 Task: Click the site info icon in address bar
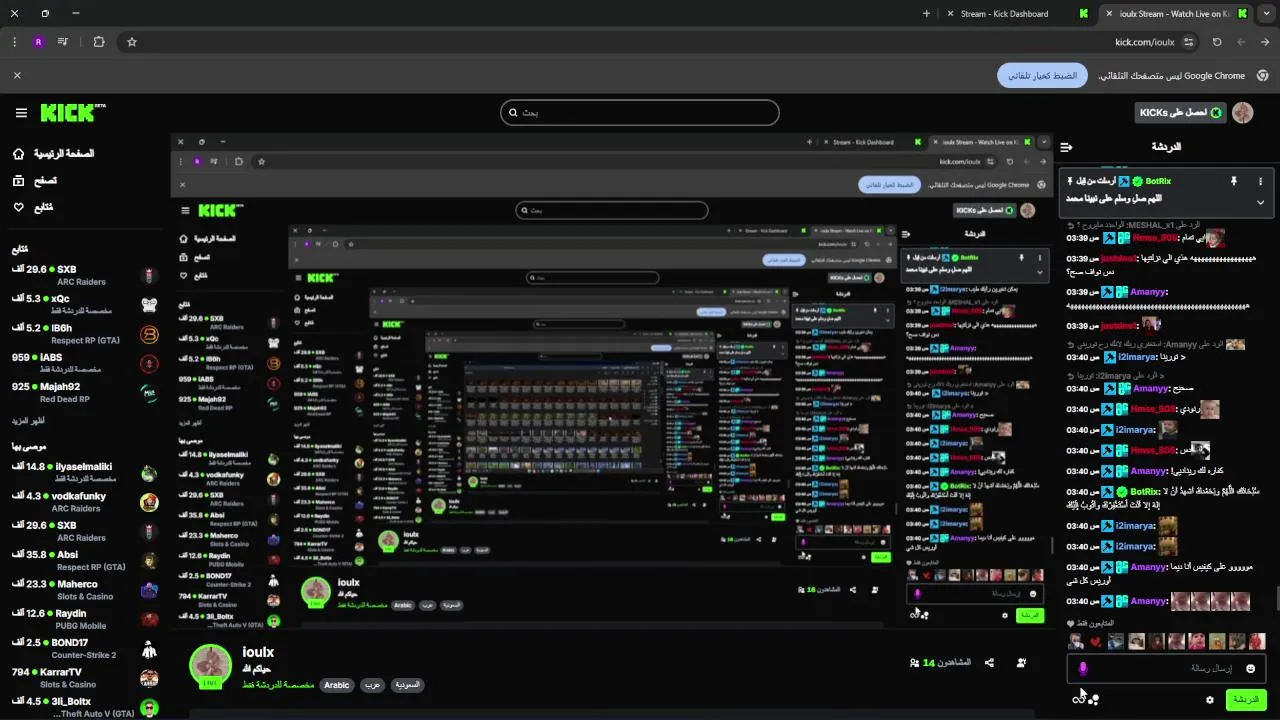(x=1188, y=42)
